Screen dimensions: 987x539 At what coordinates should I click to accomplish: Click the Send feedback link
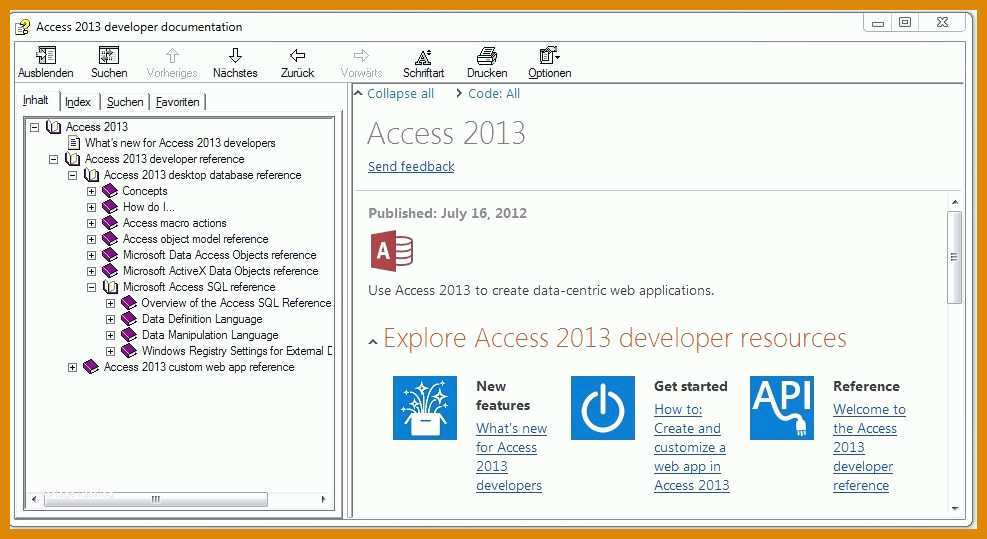click(x=411, y=166)
